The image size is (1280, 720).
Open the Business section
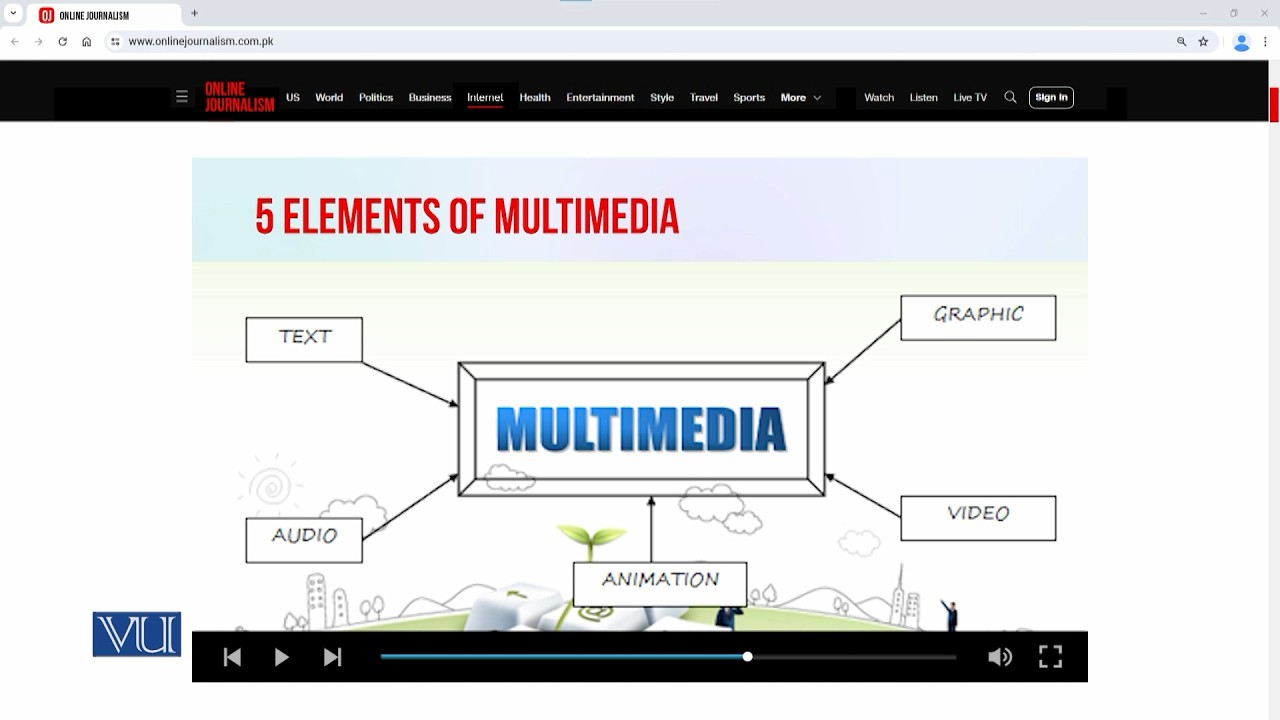[x=430, y=97]
